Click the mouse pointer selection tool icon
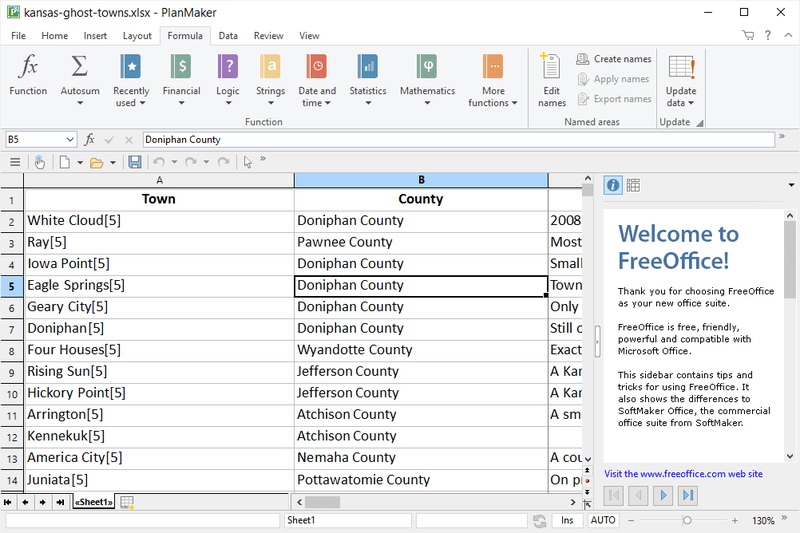The width and height of the screenshot is (800, 533). pos(247,162)
